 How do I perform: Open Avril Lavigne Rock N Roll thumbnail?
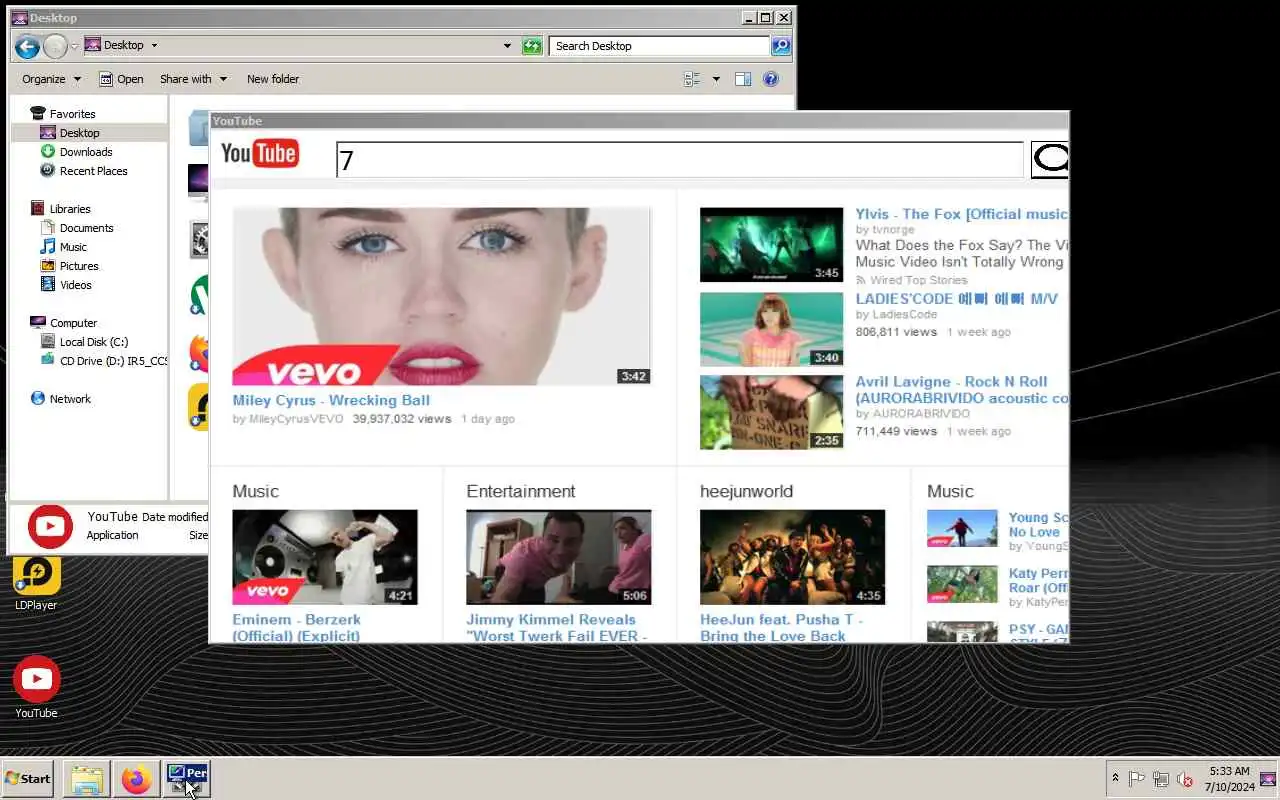coord(771,413)
